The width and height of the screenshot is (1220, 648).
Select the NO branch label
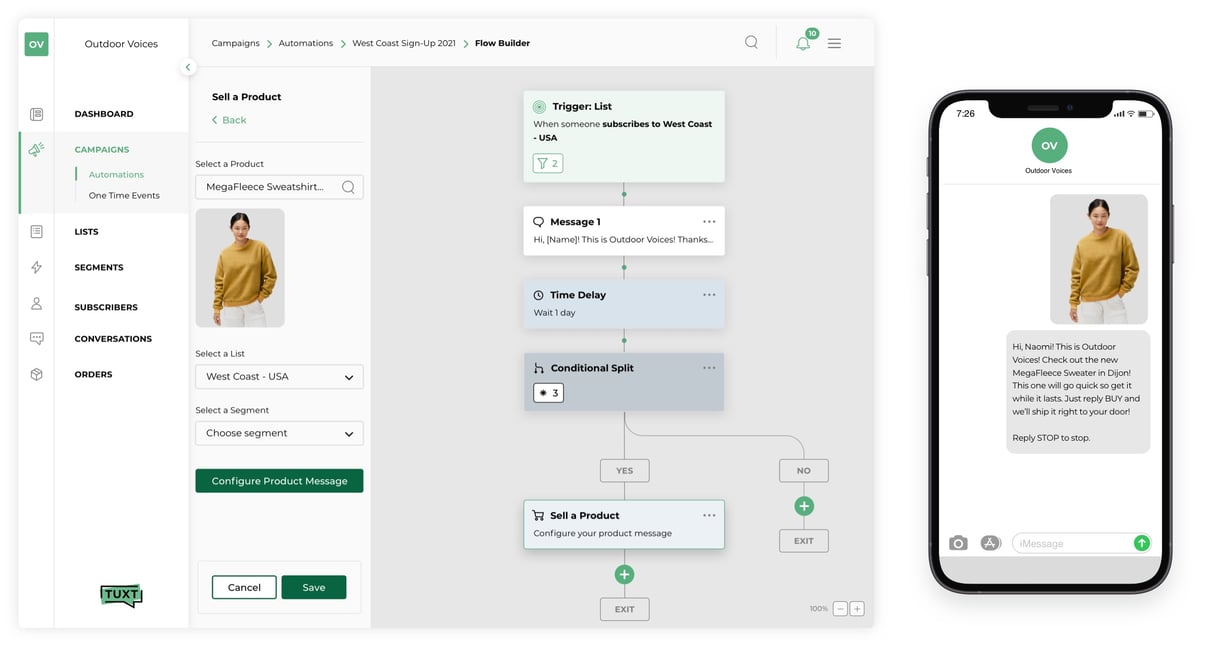804,470
